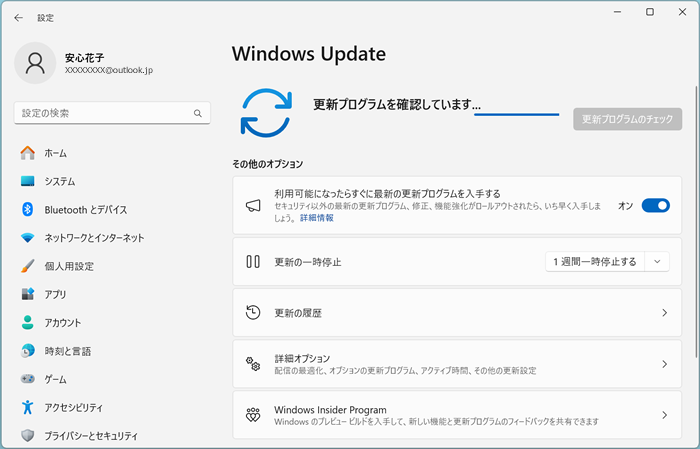Open the Home icon in the sidebar
700x449 pixels.
pyautogui.click(x=28, y=153)
